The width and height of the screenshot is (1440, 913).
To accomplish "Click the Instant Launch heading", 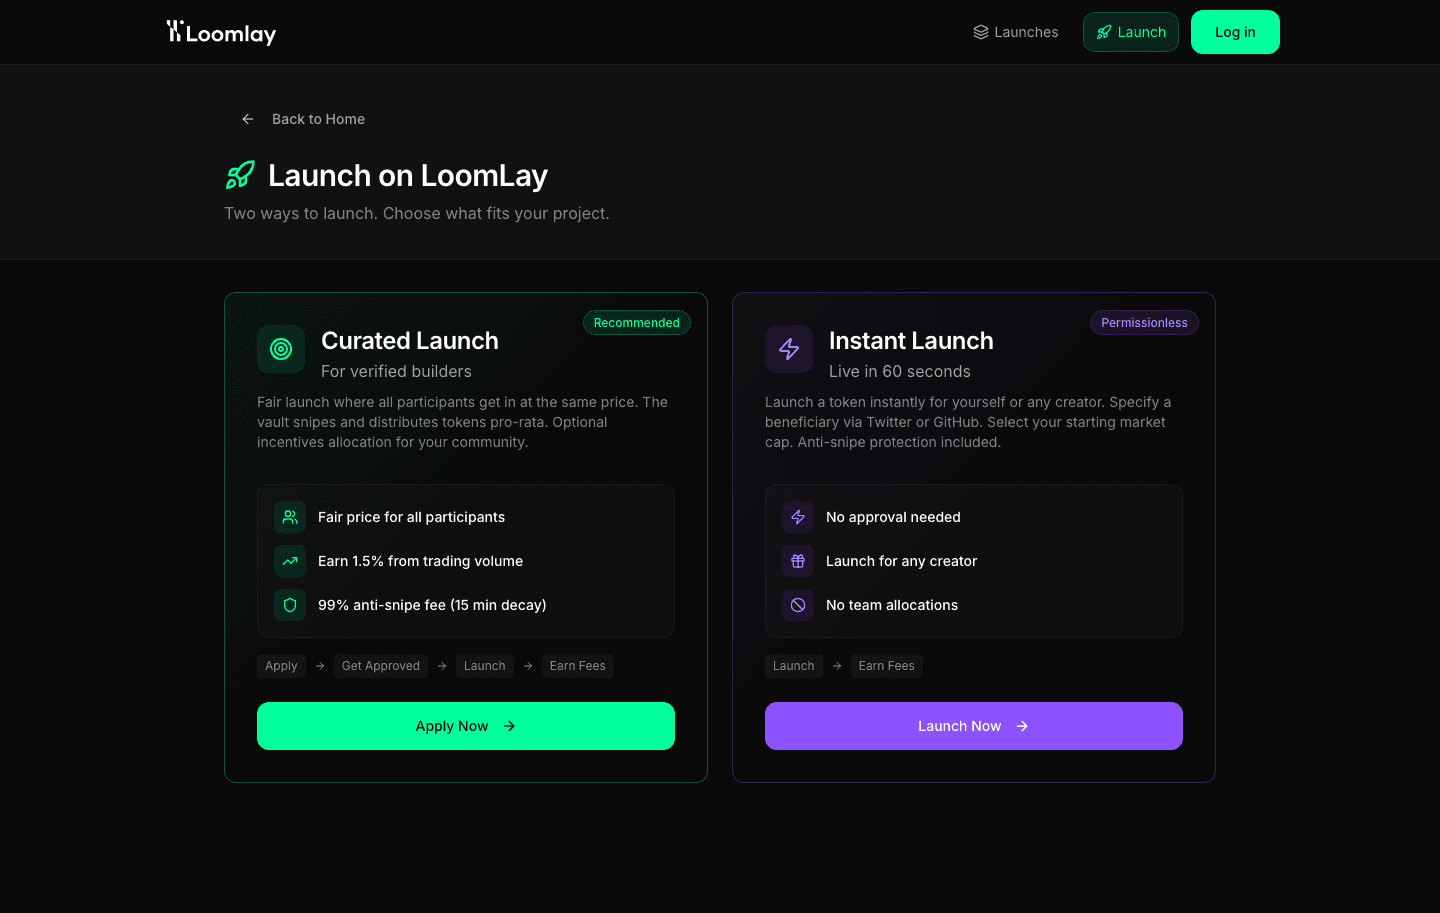I will (911, 341).
